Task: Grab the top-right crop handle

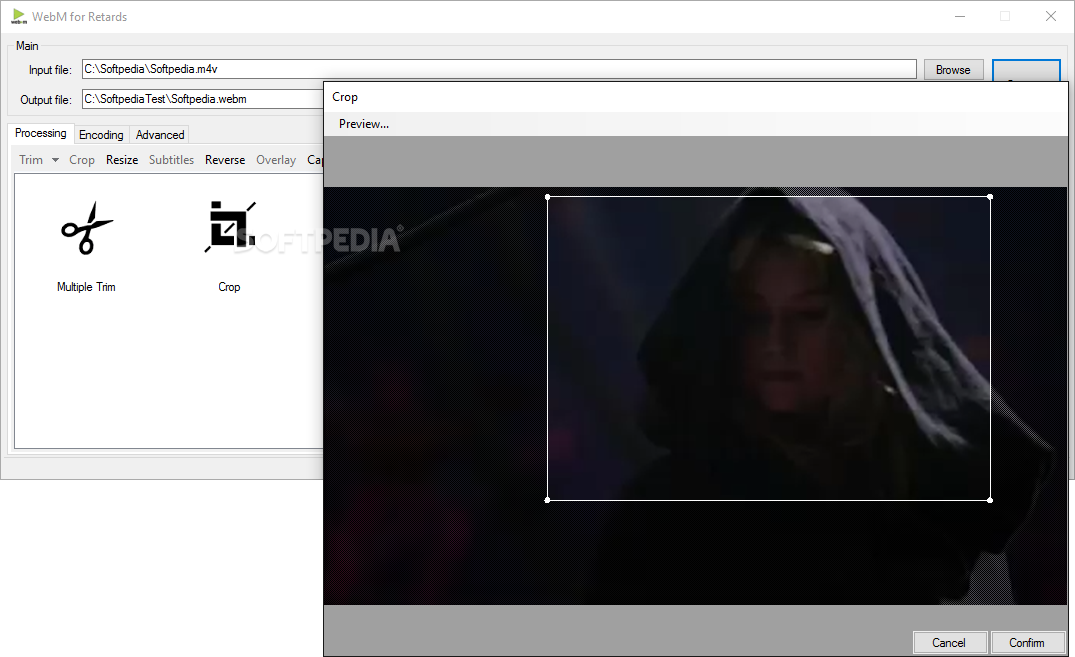Action: pyautogui.click(x=990, y=197)
